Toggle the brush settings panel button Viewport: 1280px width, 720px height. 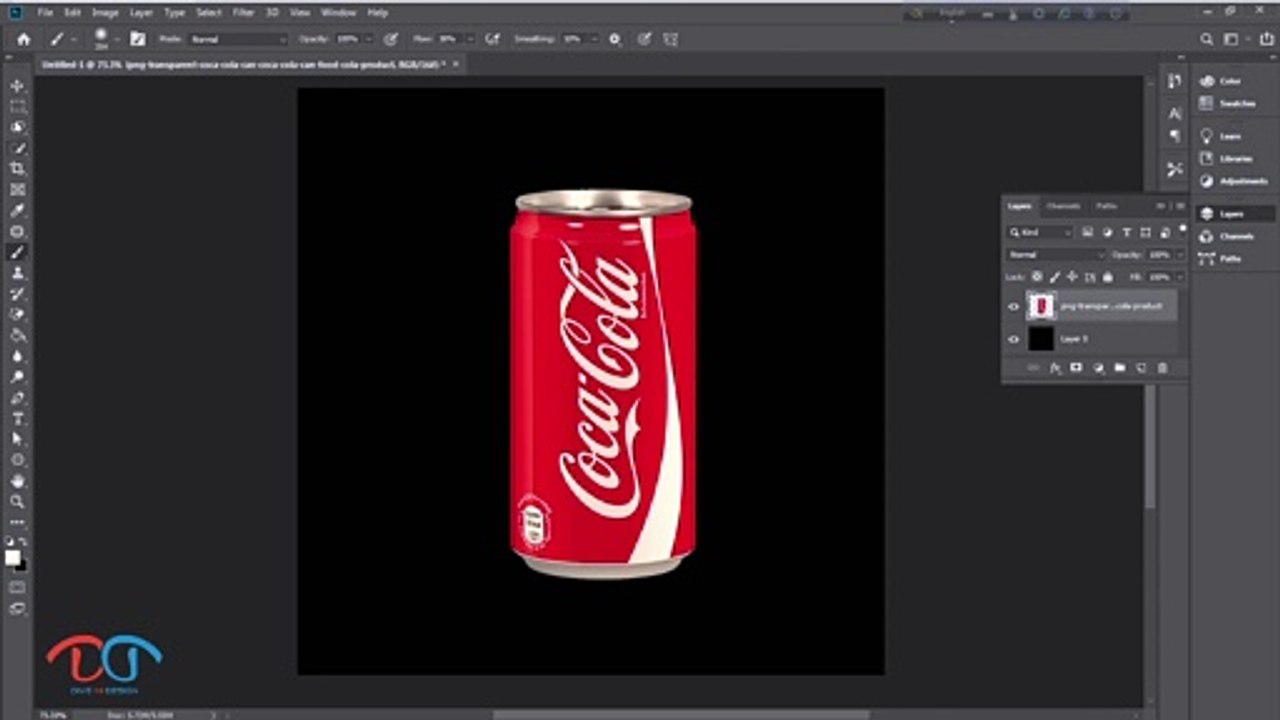click(138, 39)
